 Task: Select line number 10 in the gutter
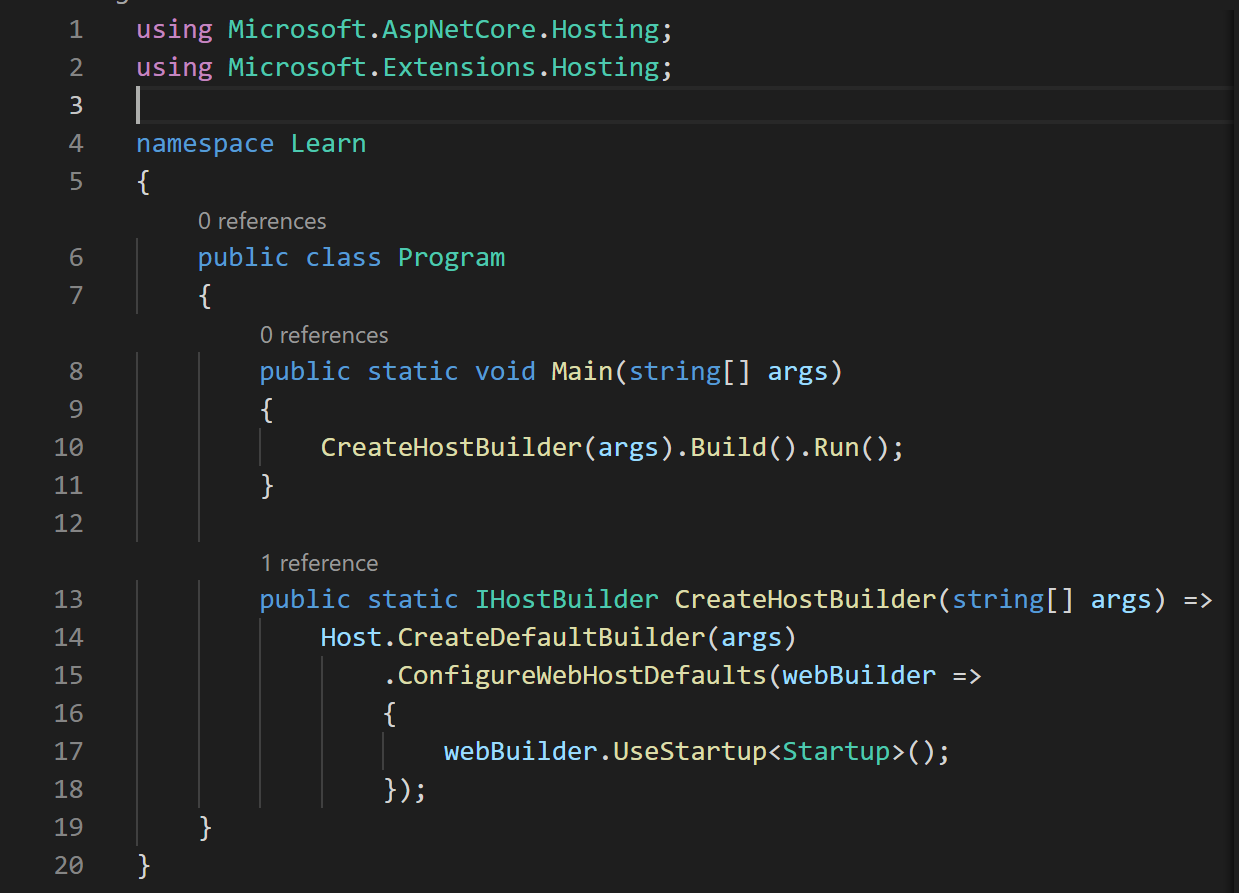coord(69,447)
